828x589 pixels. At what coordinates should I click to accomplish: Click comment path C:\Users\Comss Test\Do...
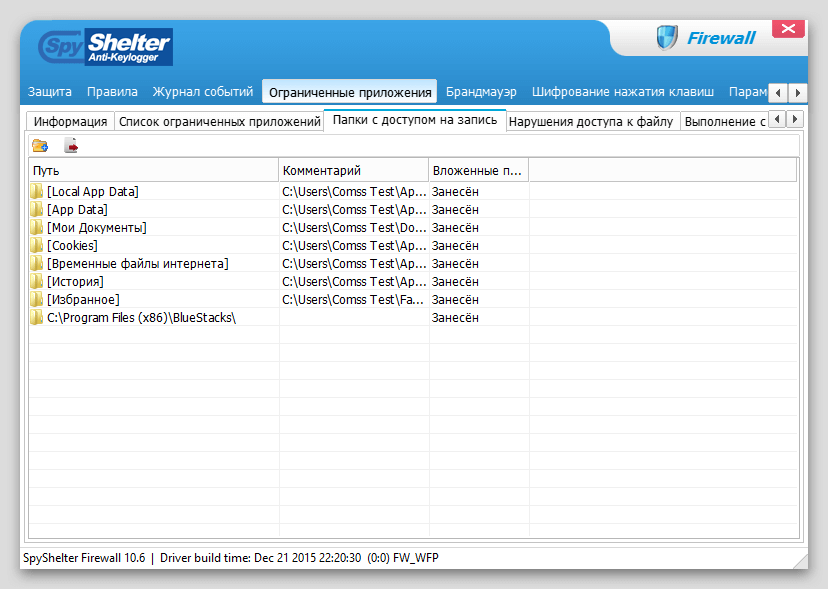pyautogui.click(x=354, y=227)
